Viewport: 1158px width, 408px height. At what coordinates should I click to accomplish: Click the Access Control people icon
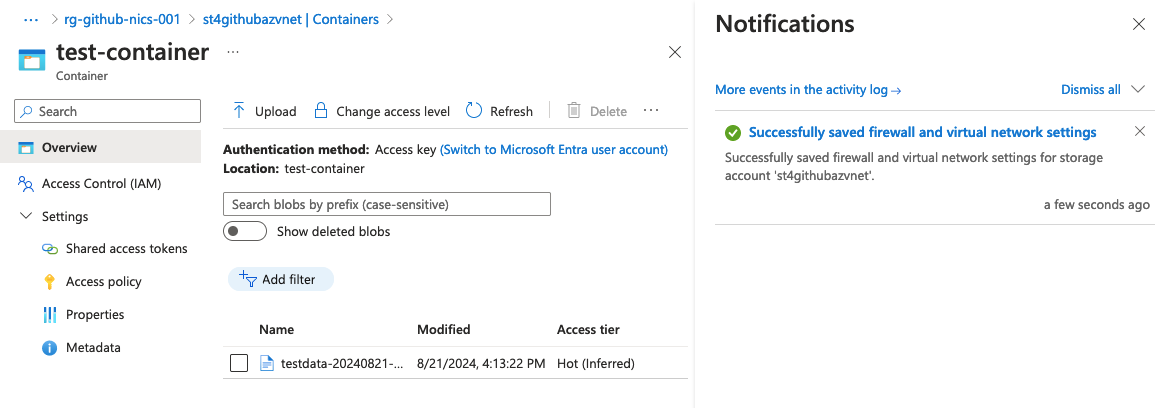(x=26, y=183)
